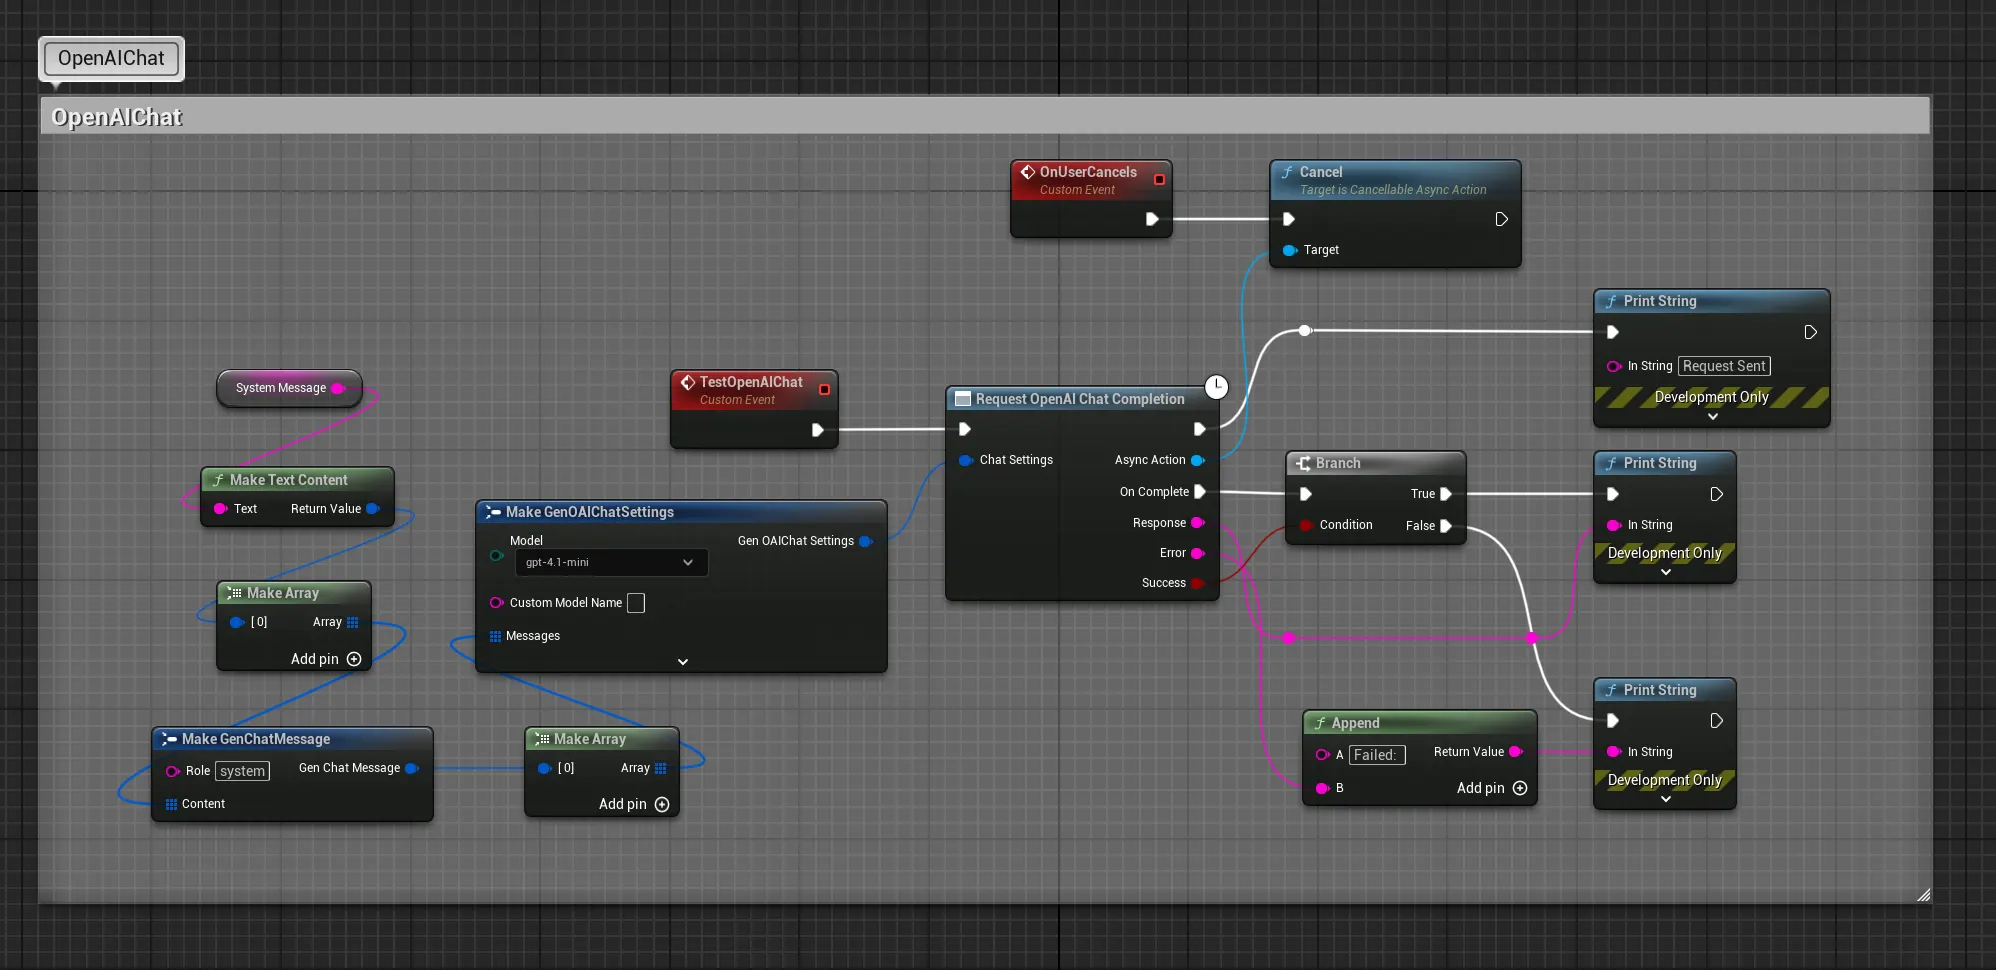Click System Message variable output pin

point(338,388)
